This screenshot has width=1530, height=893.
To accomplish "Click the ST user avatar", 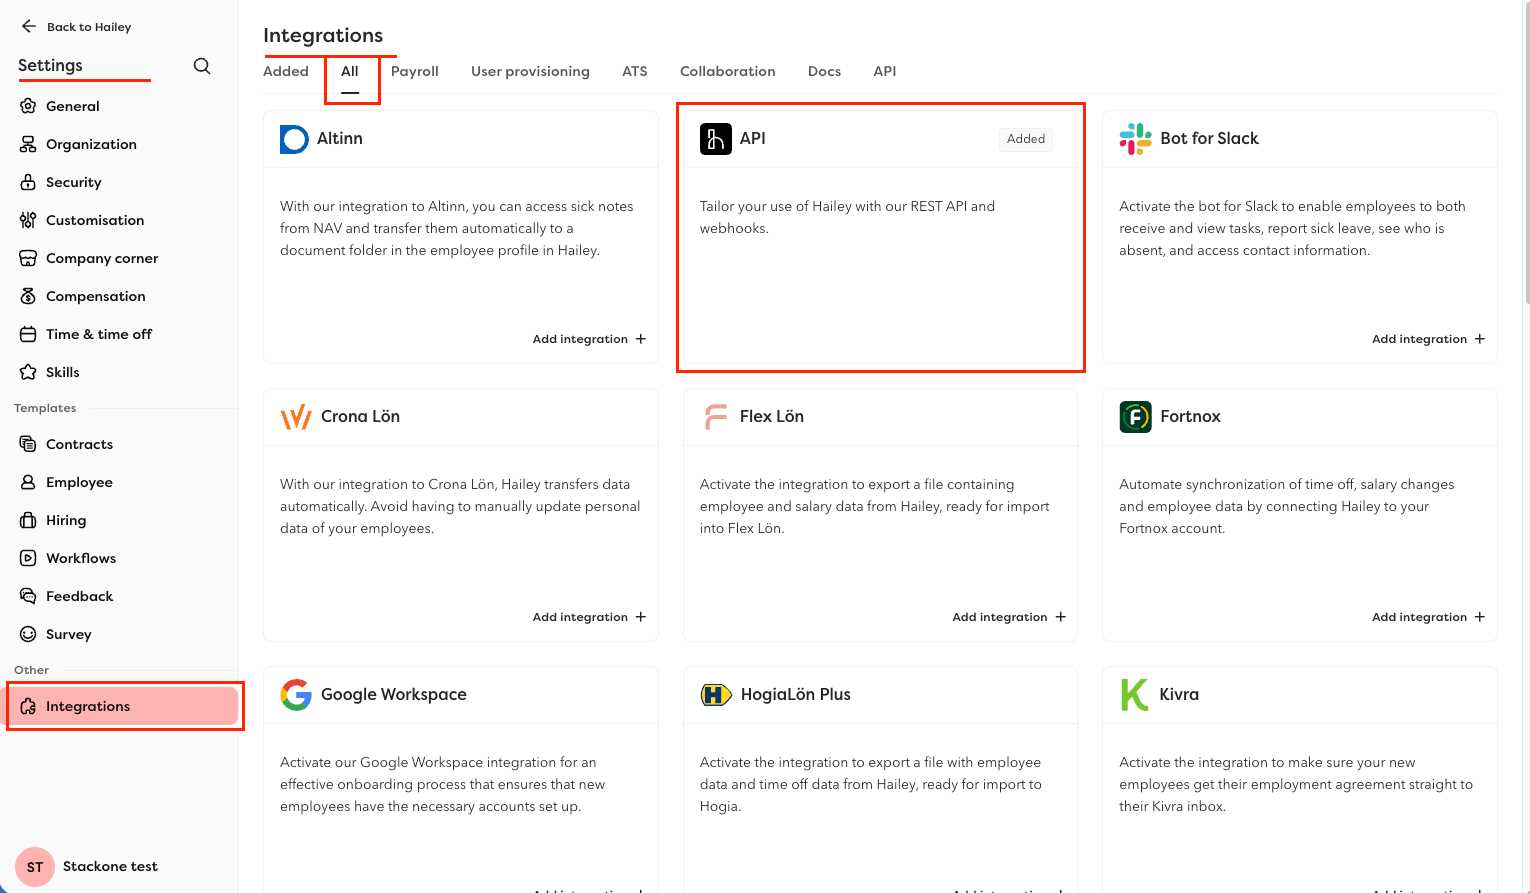I will point(35,867).
